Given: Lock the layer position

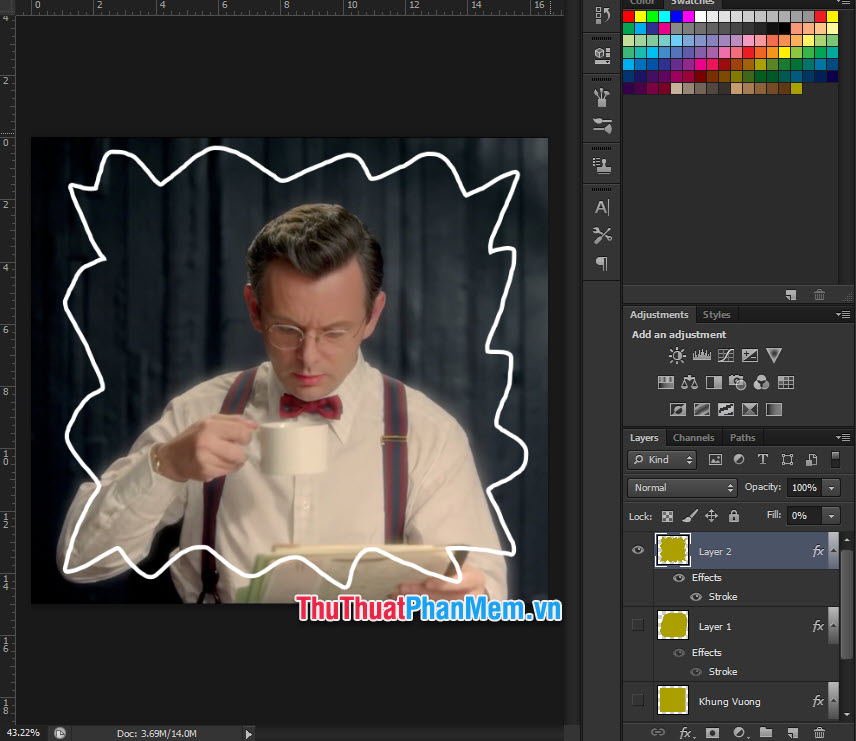Looking at the screenshot, I should 712,515.
